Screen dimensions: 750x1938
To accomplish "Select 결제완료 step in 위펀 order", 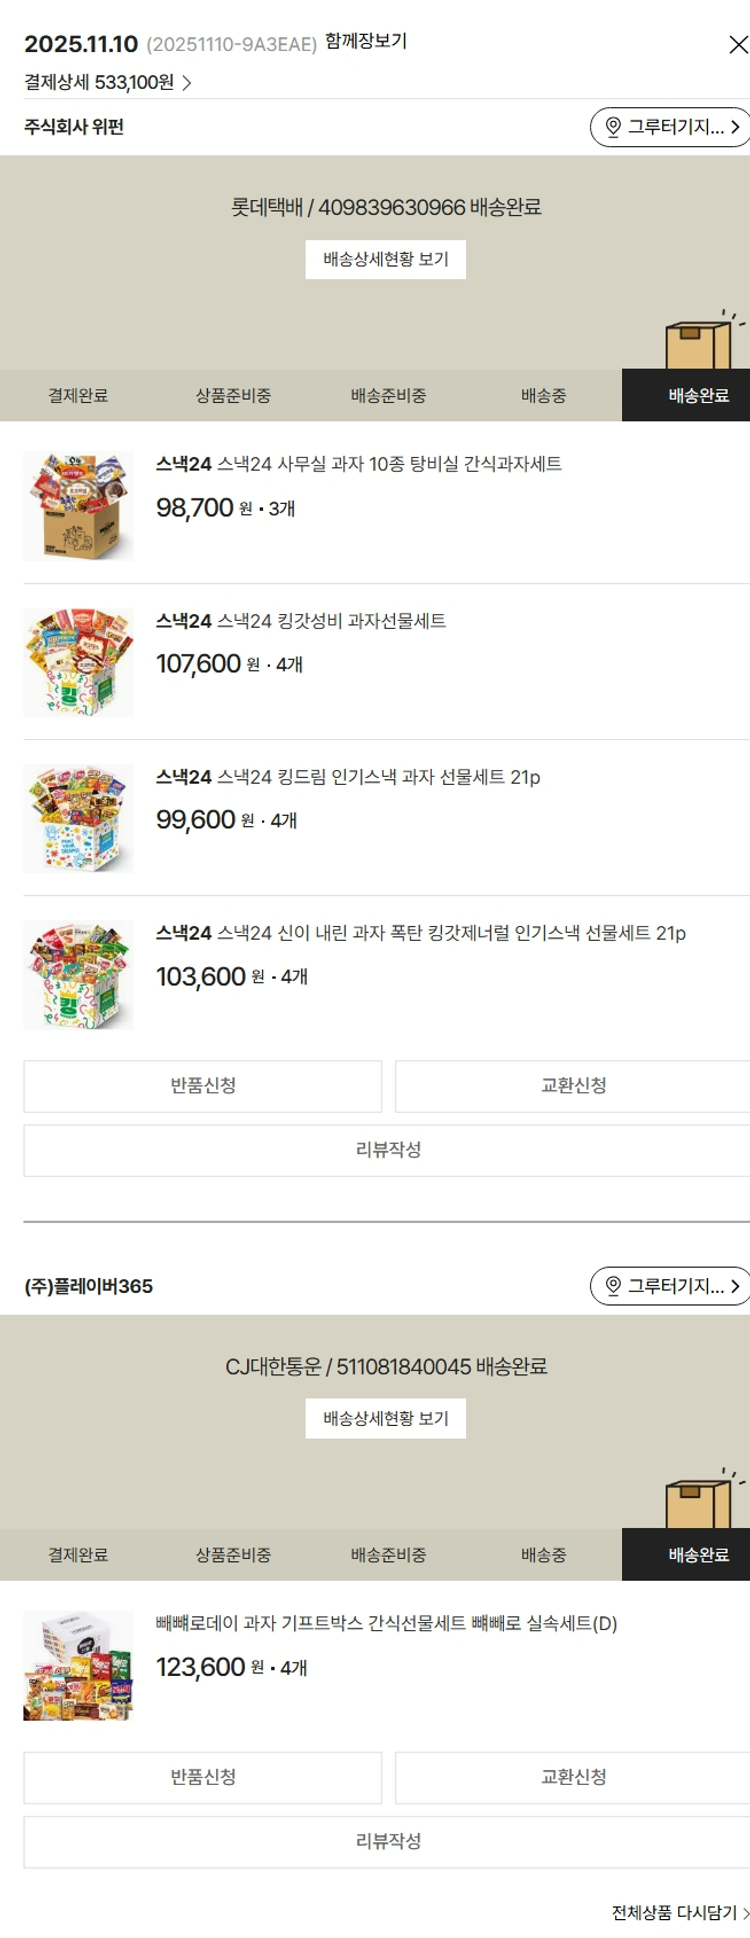I will 78,396.
